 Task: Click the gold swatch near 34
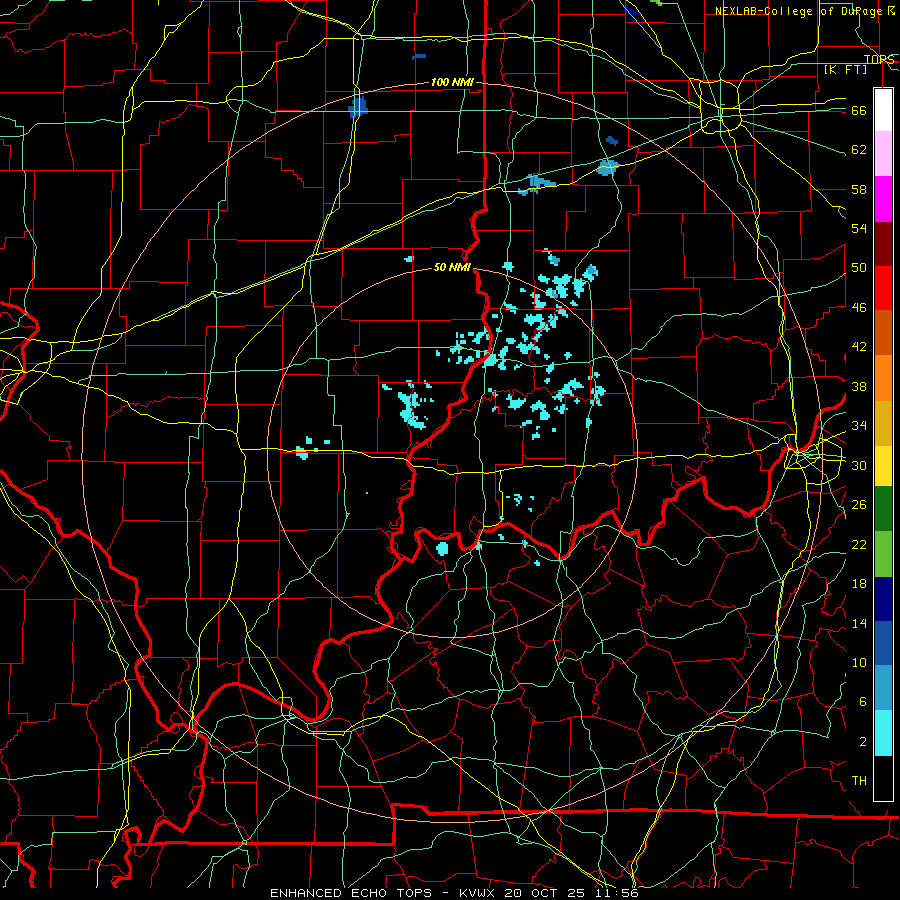coord(883,423)
